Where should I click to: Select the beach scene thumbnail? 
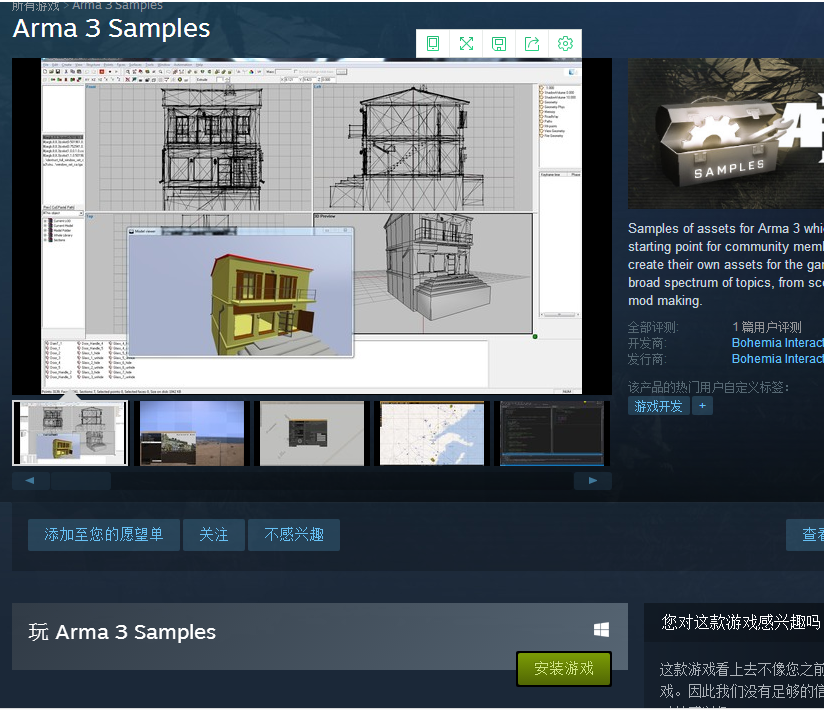192,433
